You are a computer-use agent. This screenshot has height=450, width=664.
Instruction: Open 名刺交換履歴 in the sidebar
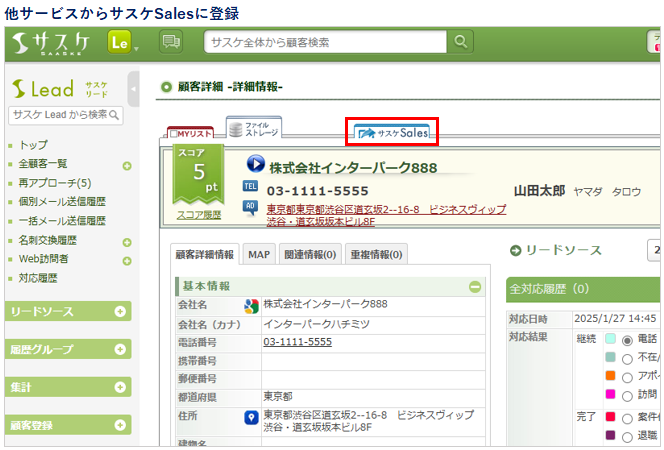pyautogui.click(x=47, y=240)
